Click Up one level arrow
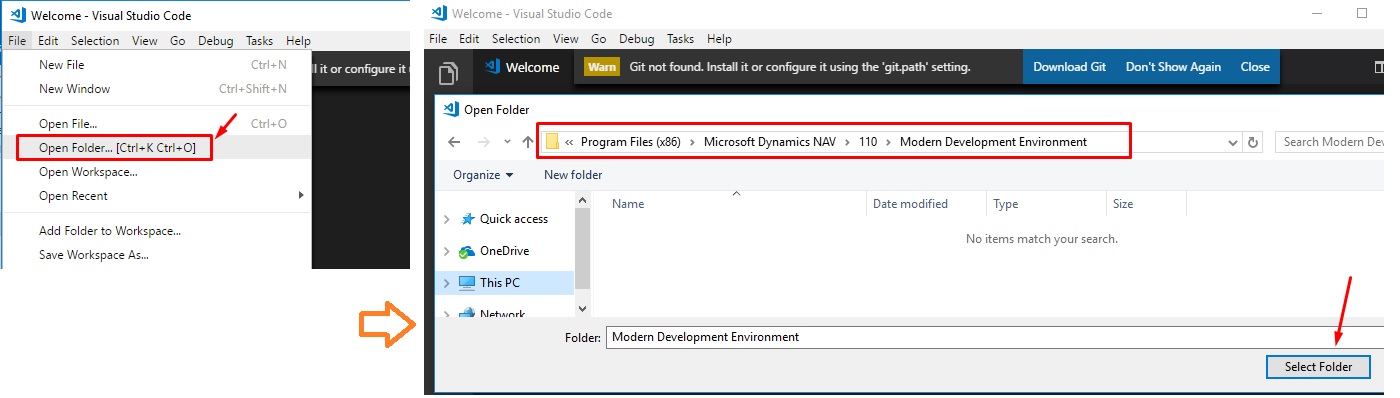Screen dimensions: 1400x398 coord(528,142)
